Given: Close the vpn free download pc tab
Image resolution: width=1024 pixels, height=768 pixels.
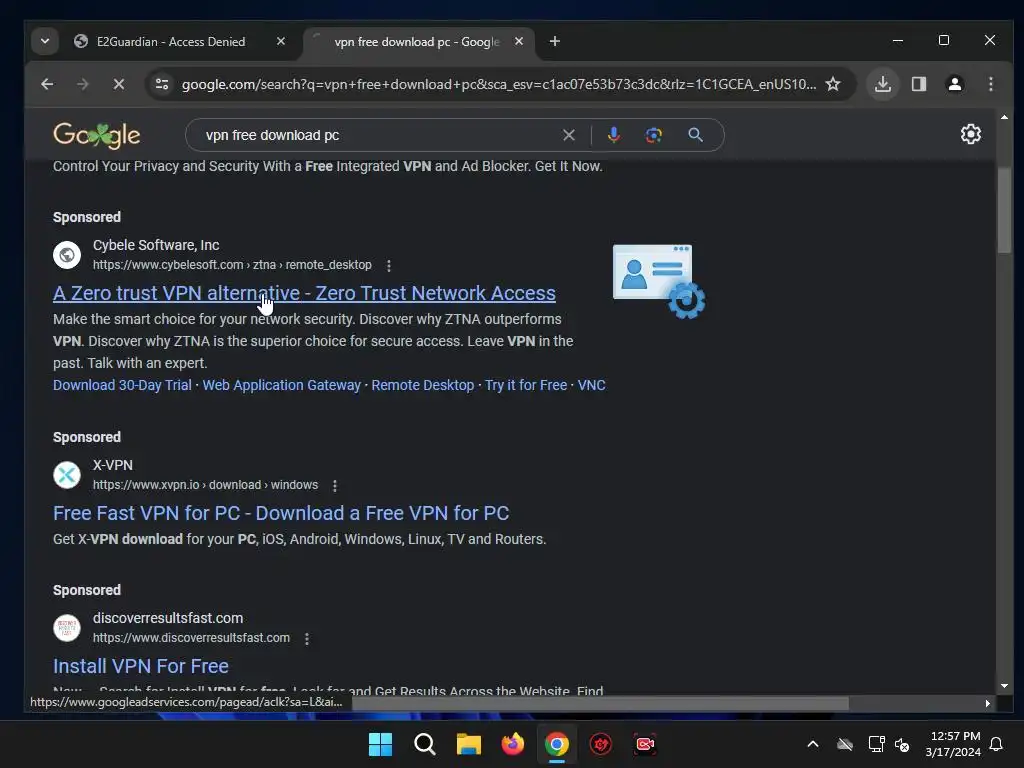Looking at the screenshot, I should point(519,41).
